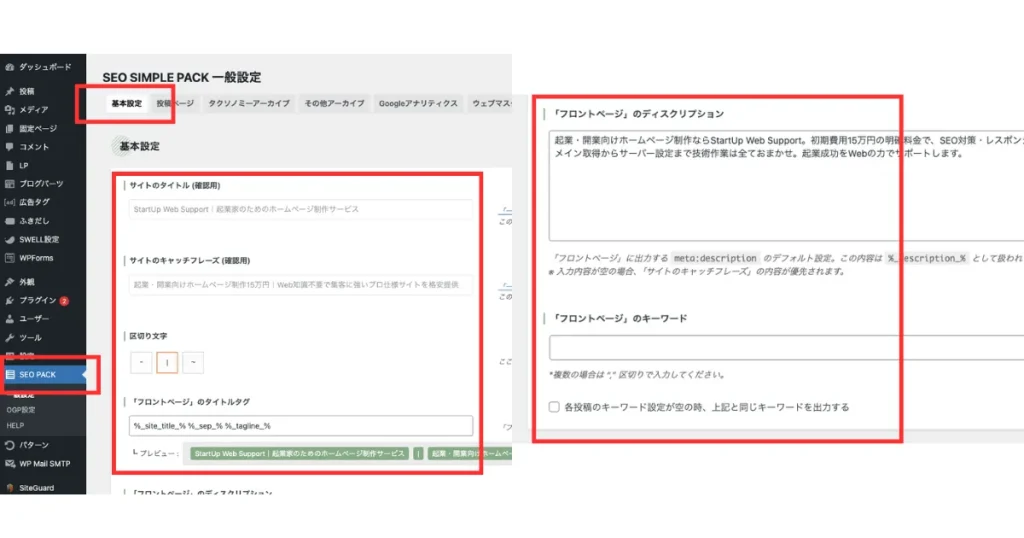1024x538 pixels.
Task: Switch to the 投稿ページ tab
Action: (175, 104)
